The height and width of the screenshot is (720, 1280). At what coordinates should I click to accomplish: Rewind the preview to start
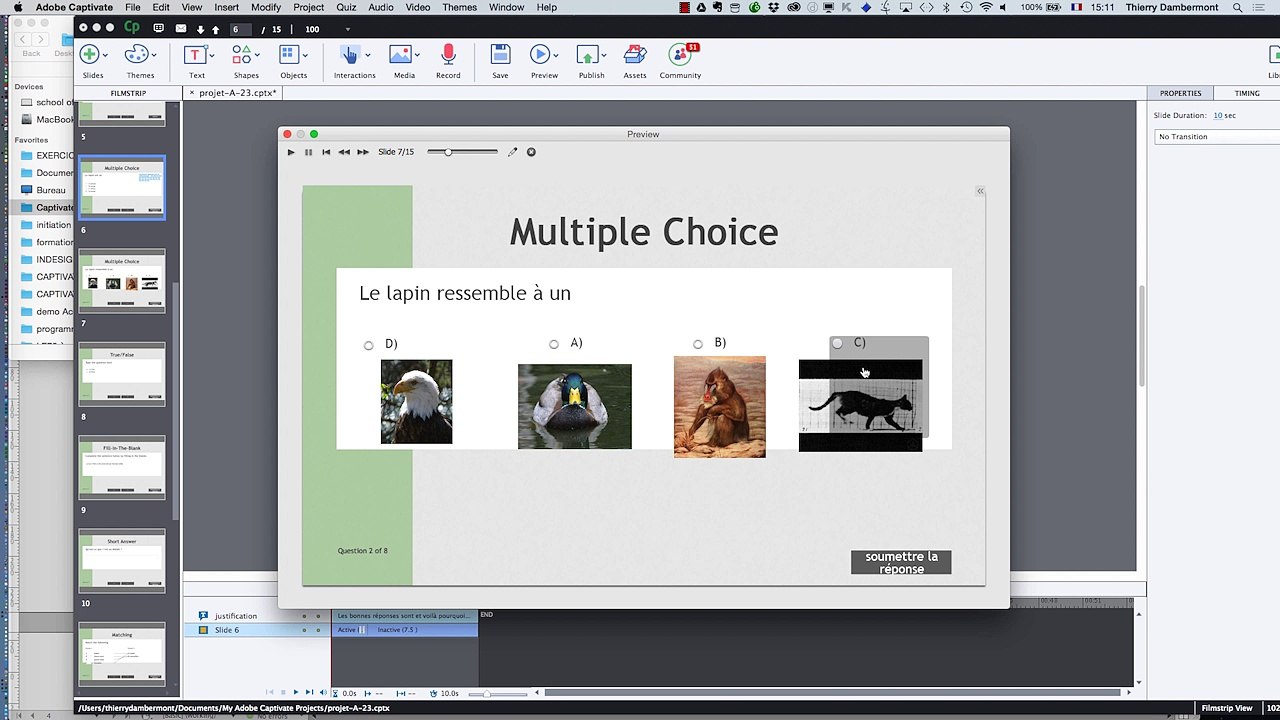[x=326, y=152]
